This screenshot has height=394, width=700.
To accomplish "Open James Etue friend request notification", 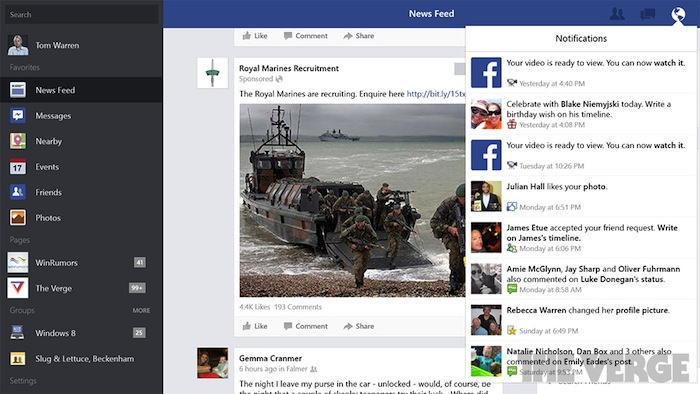I will pos(581,237).
